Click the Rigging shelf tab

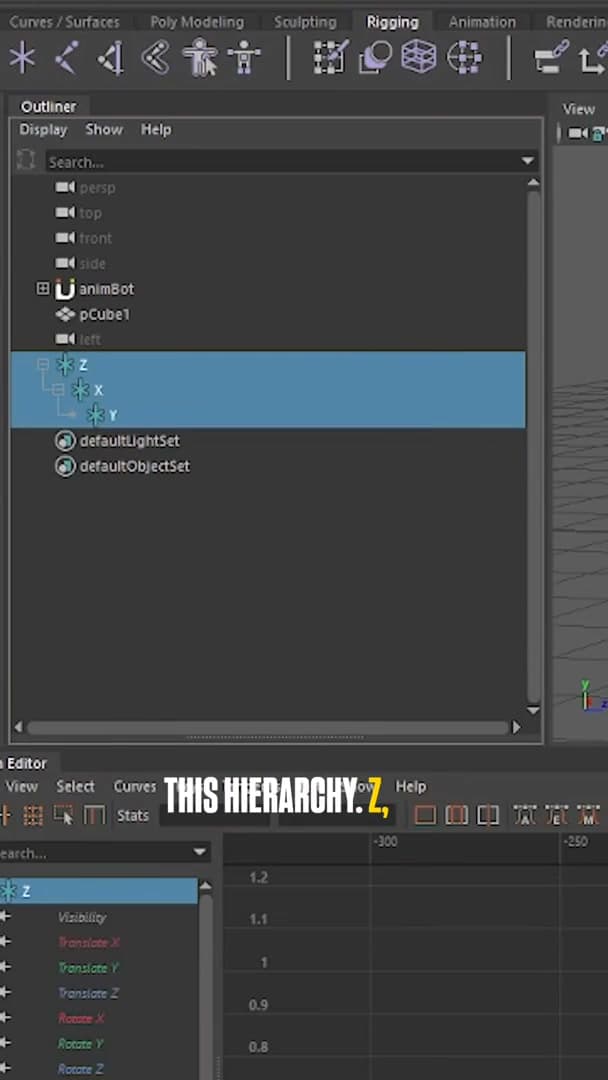coord(392,22)
